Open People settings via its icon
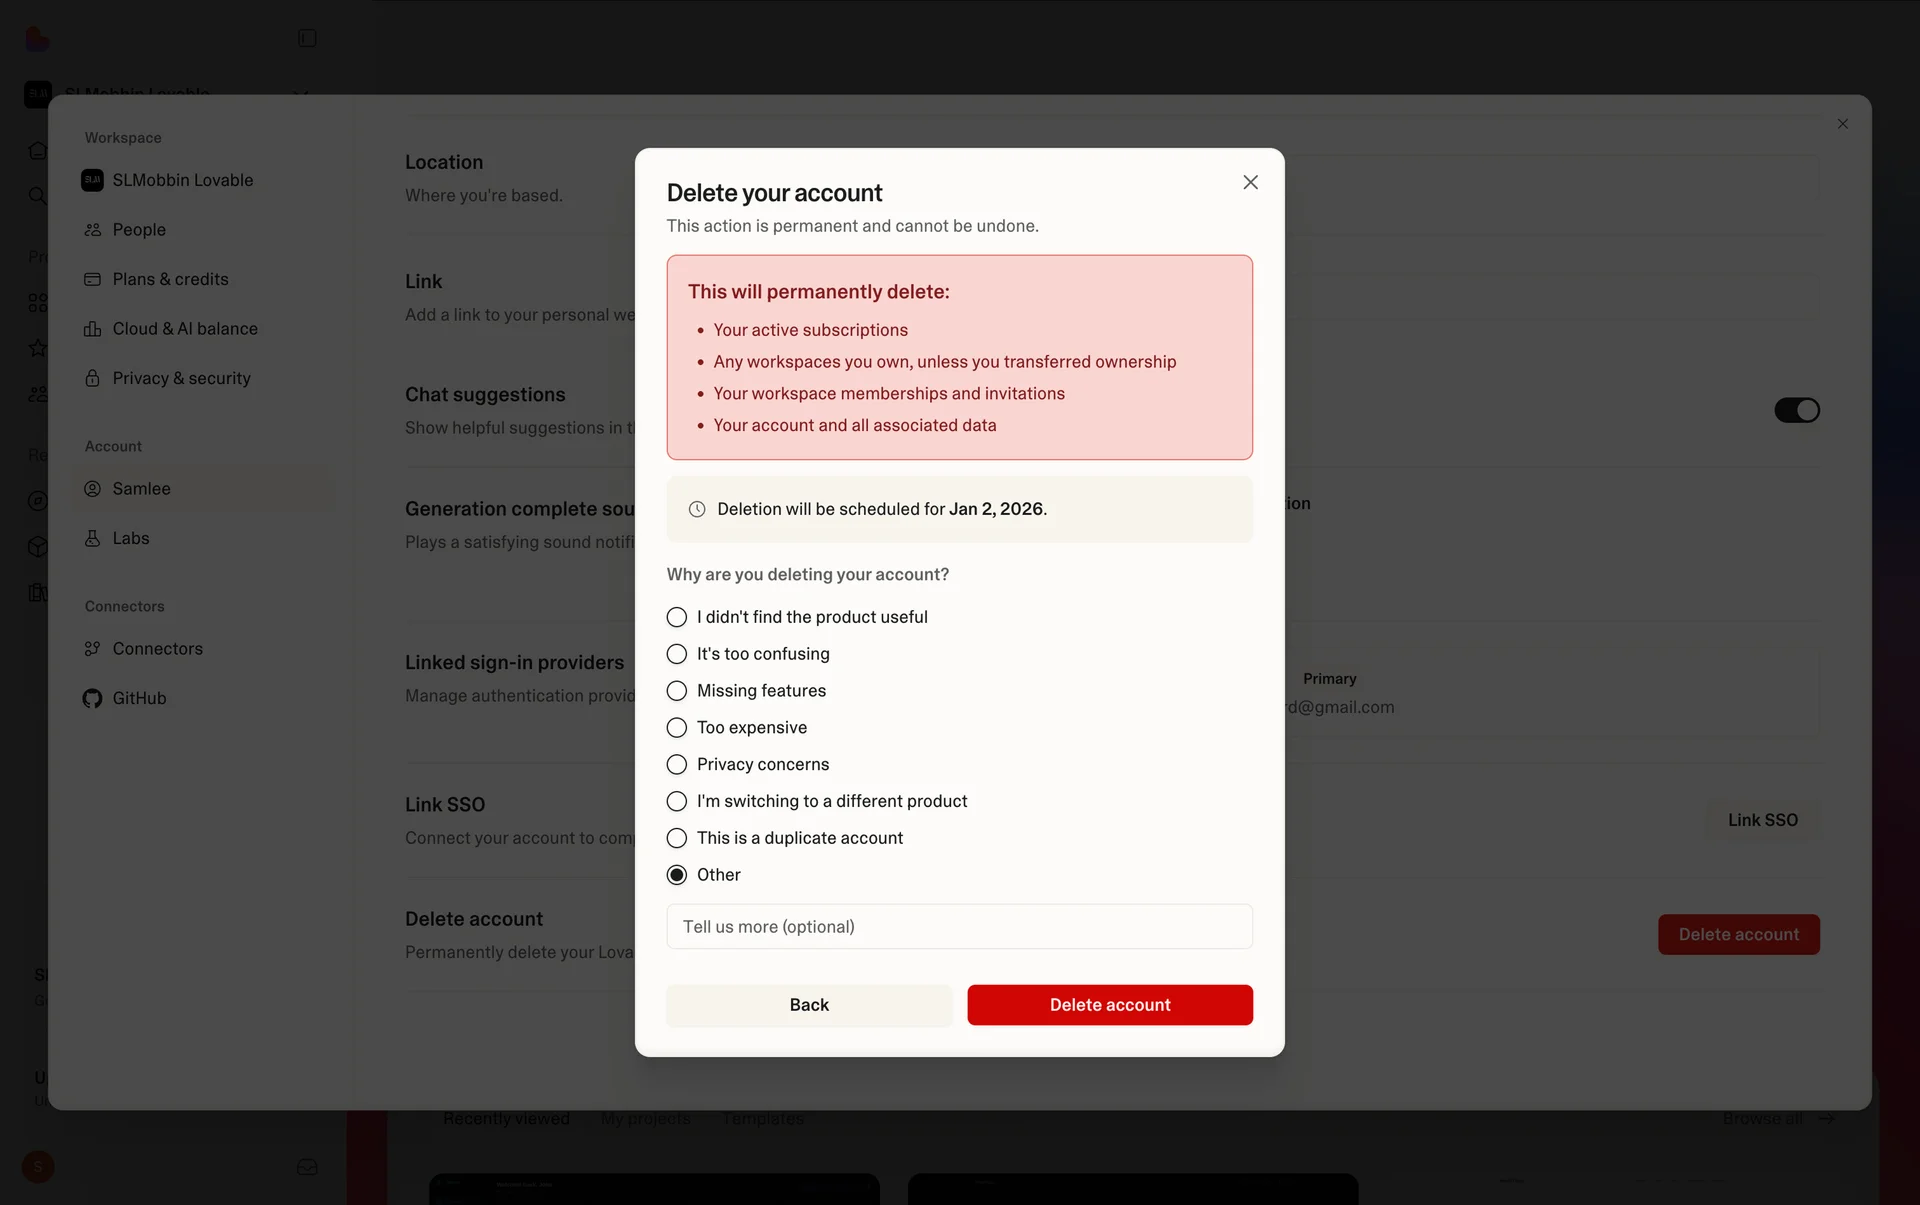The width and height of the screenshot is (1920, 1205). 93,230
